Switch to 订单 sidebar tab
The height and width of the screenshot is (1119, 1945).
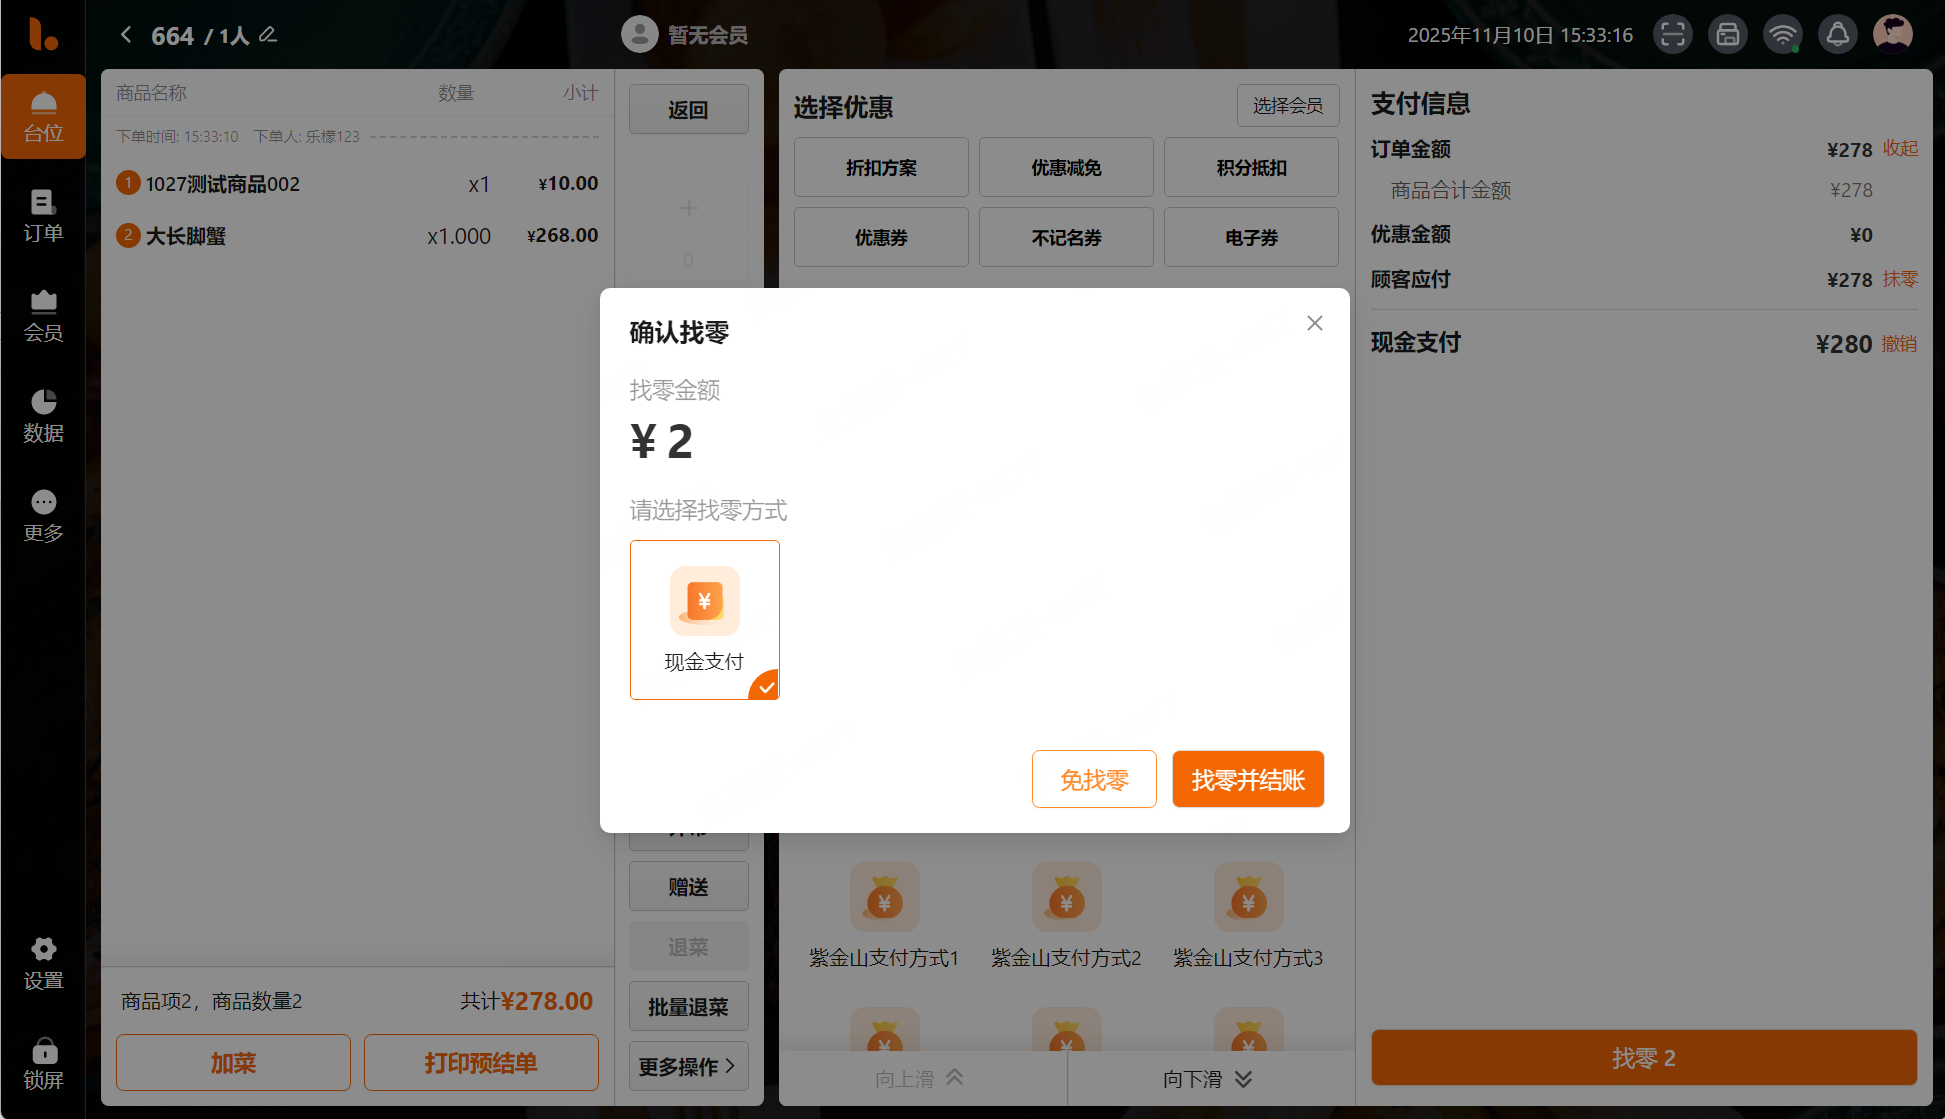coord(43,215)
